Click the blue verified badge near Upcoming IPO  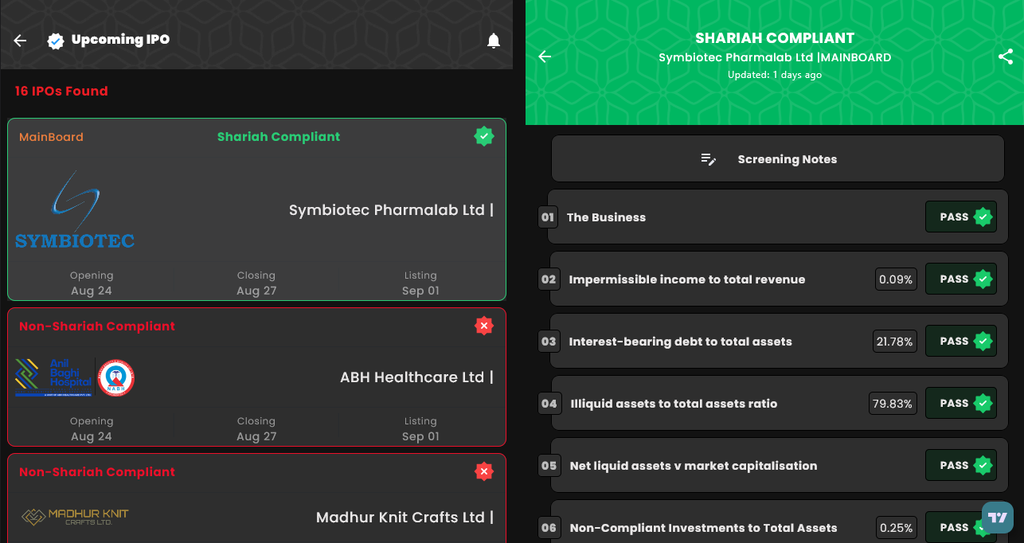point(56,41)
